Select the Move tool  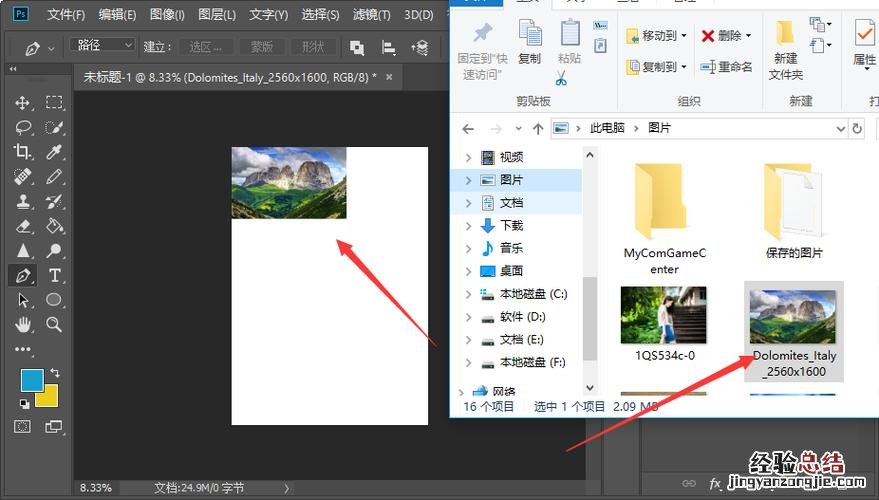click(x=22, y=103)
